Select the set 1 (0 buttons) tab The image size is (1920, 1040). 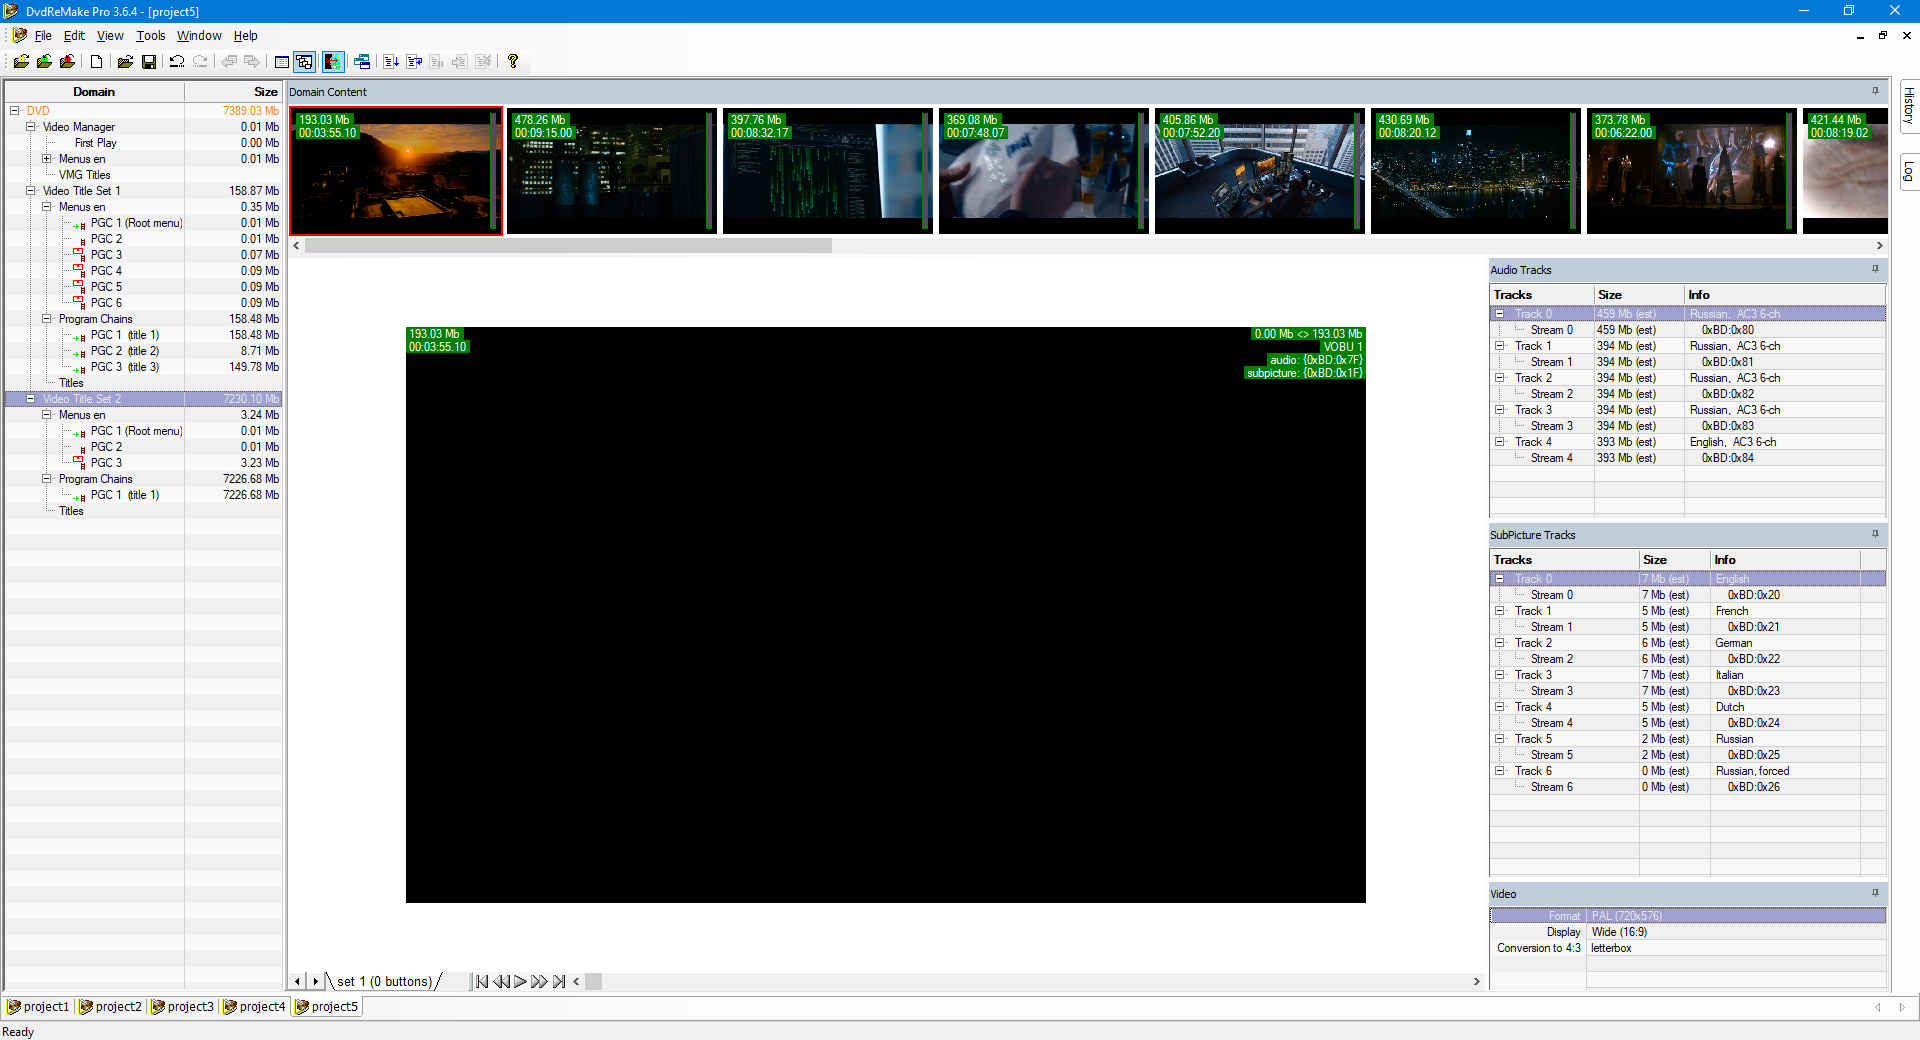pos(385,982)
